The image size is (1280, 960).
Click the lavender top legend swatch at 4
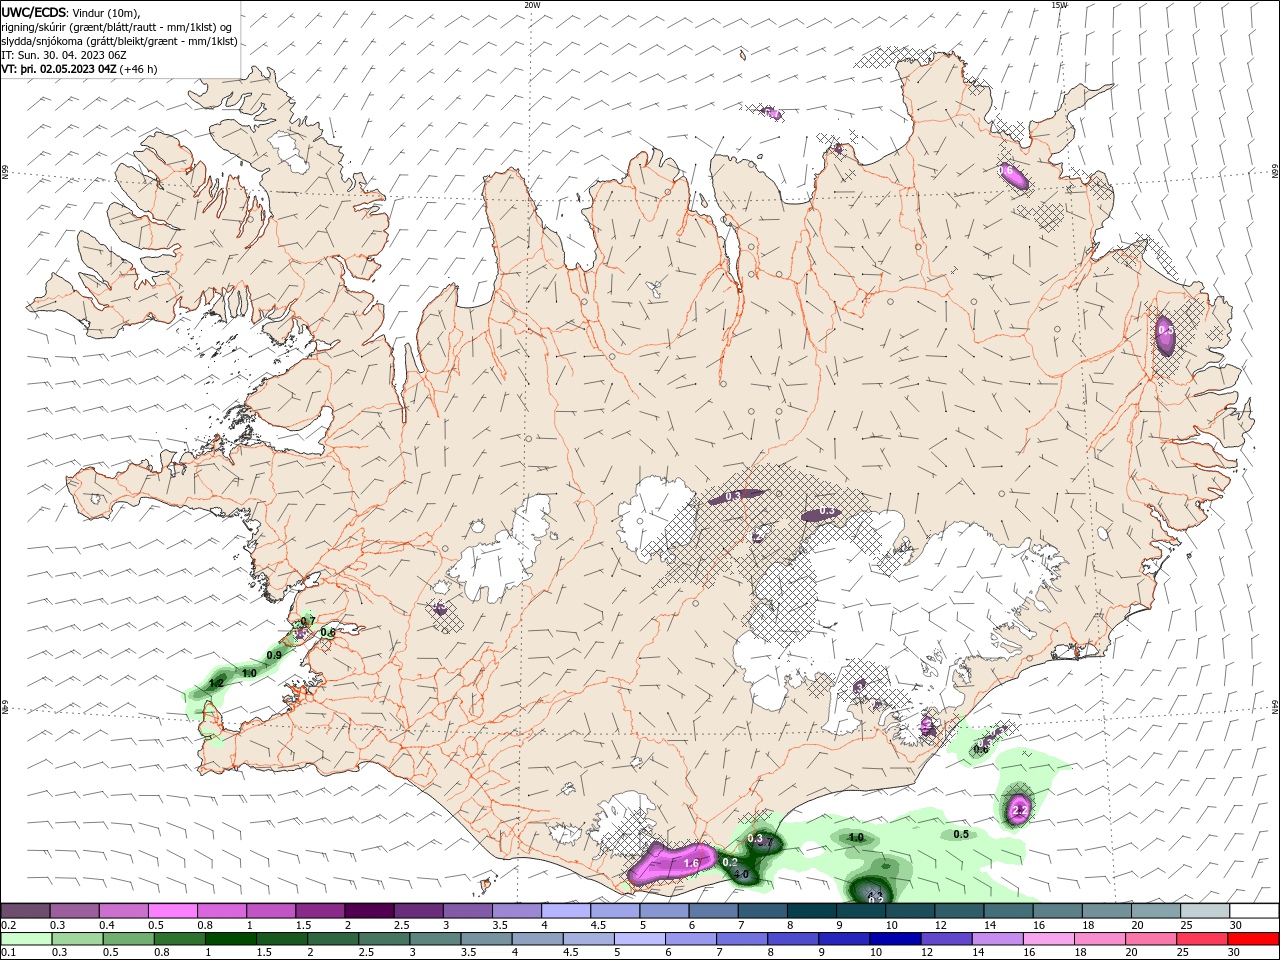pyautogui.click(x=566, y=910)
